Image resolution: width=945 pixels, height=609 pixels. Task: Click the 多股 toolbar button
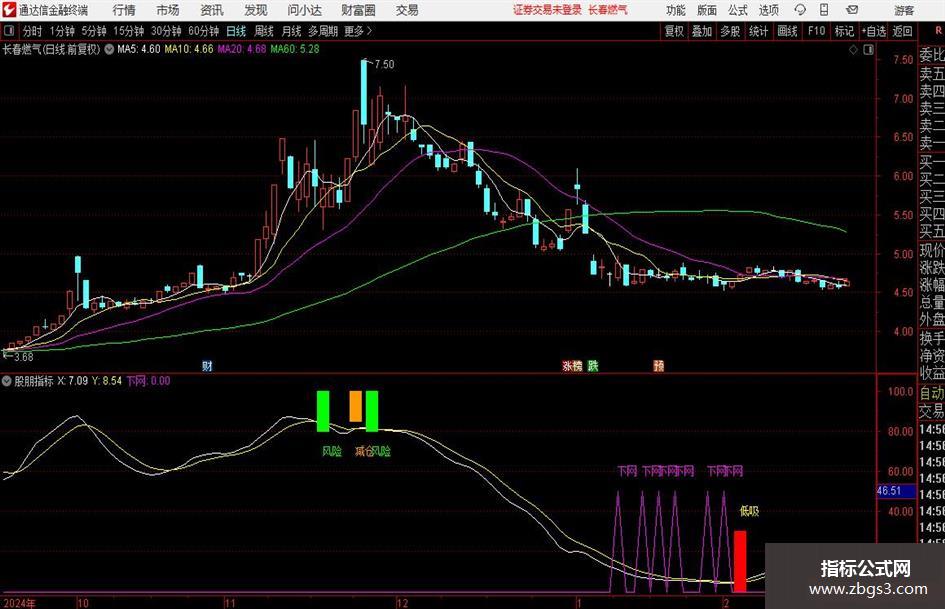coord(730,31)
